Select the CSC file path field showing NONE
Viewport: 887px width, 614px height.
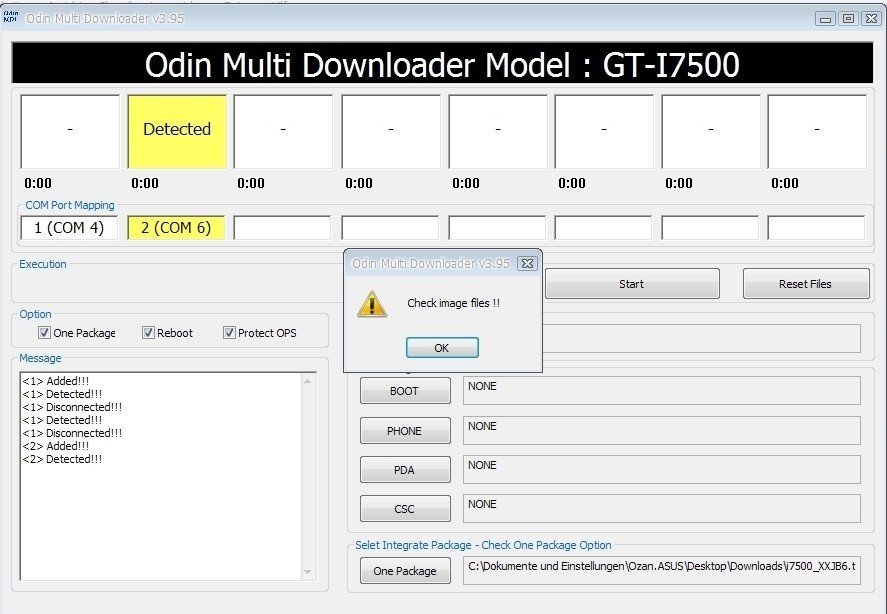pos(661,509)
